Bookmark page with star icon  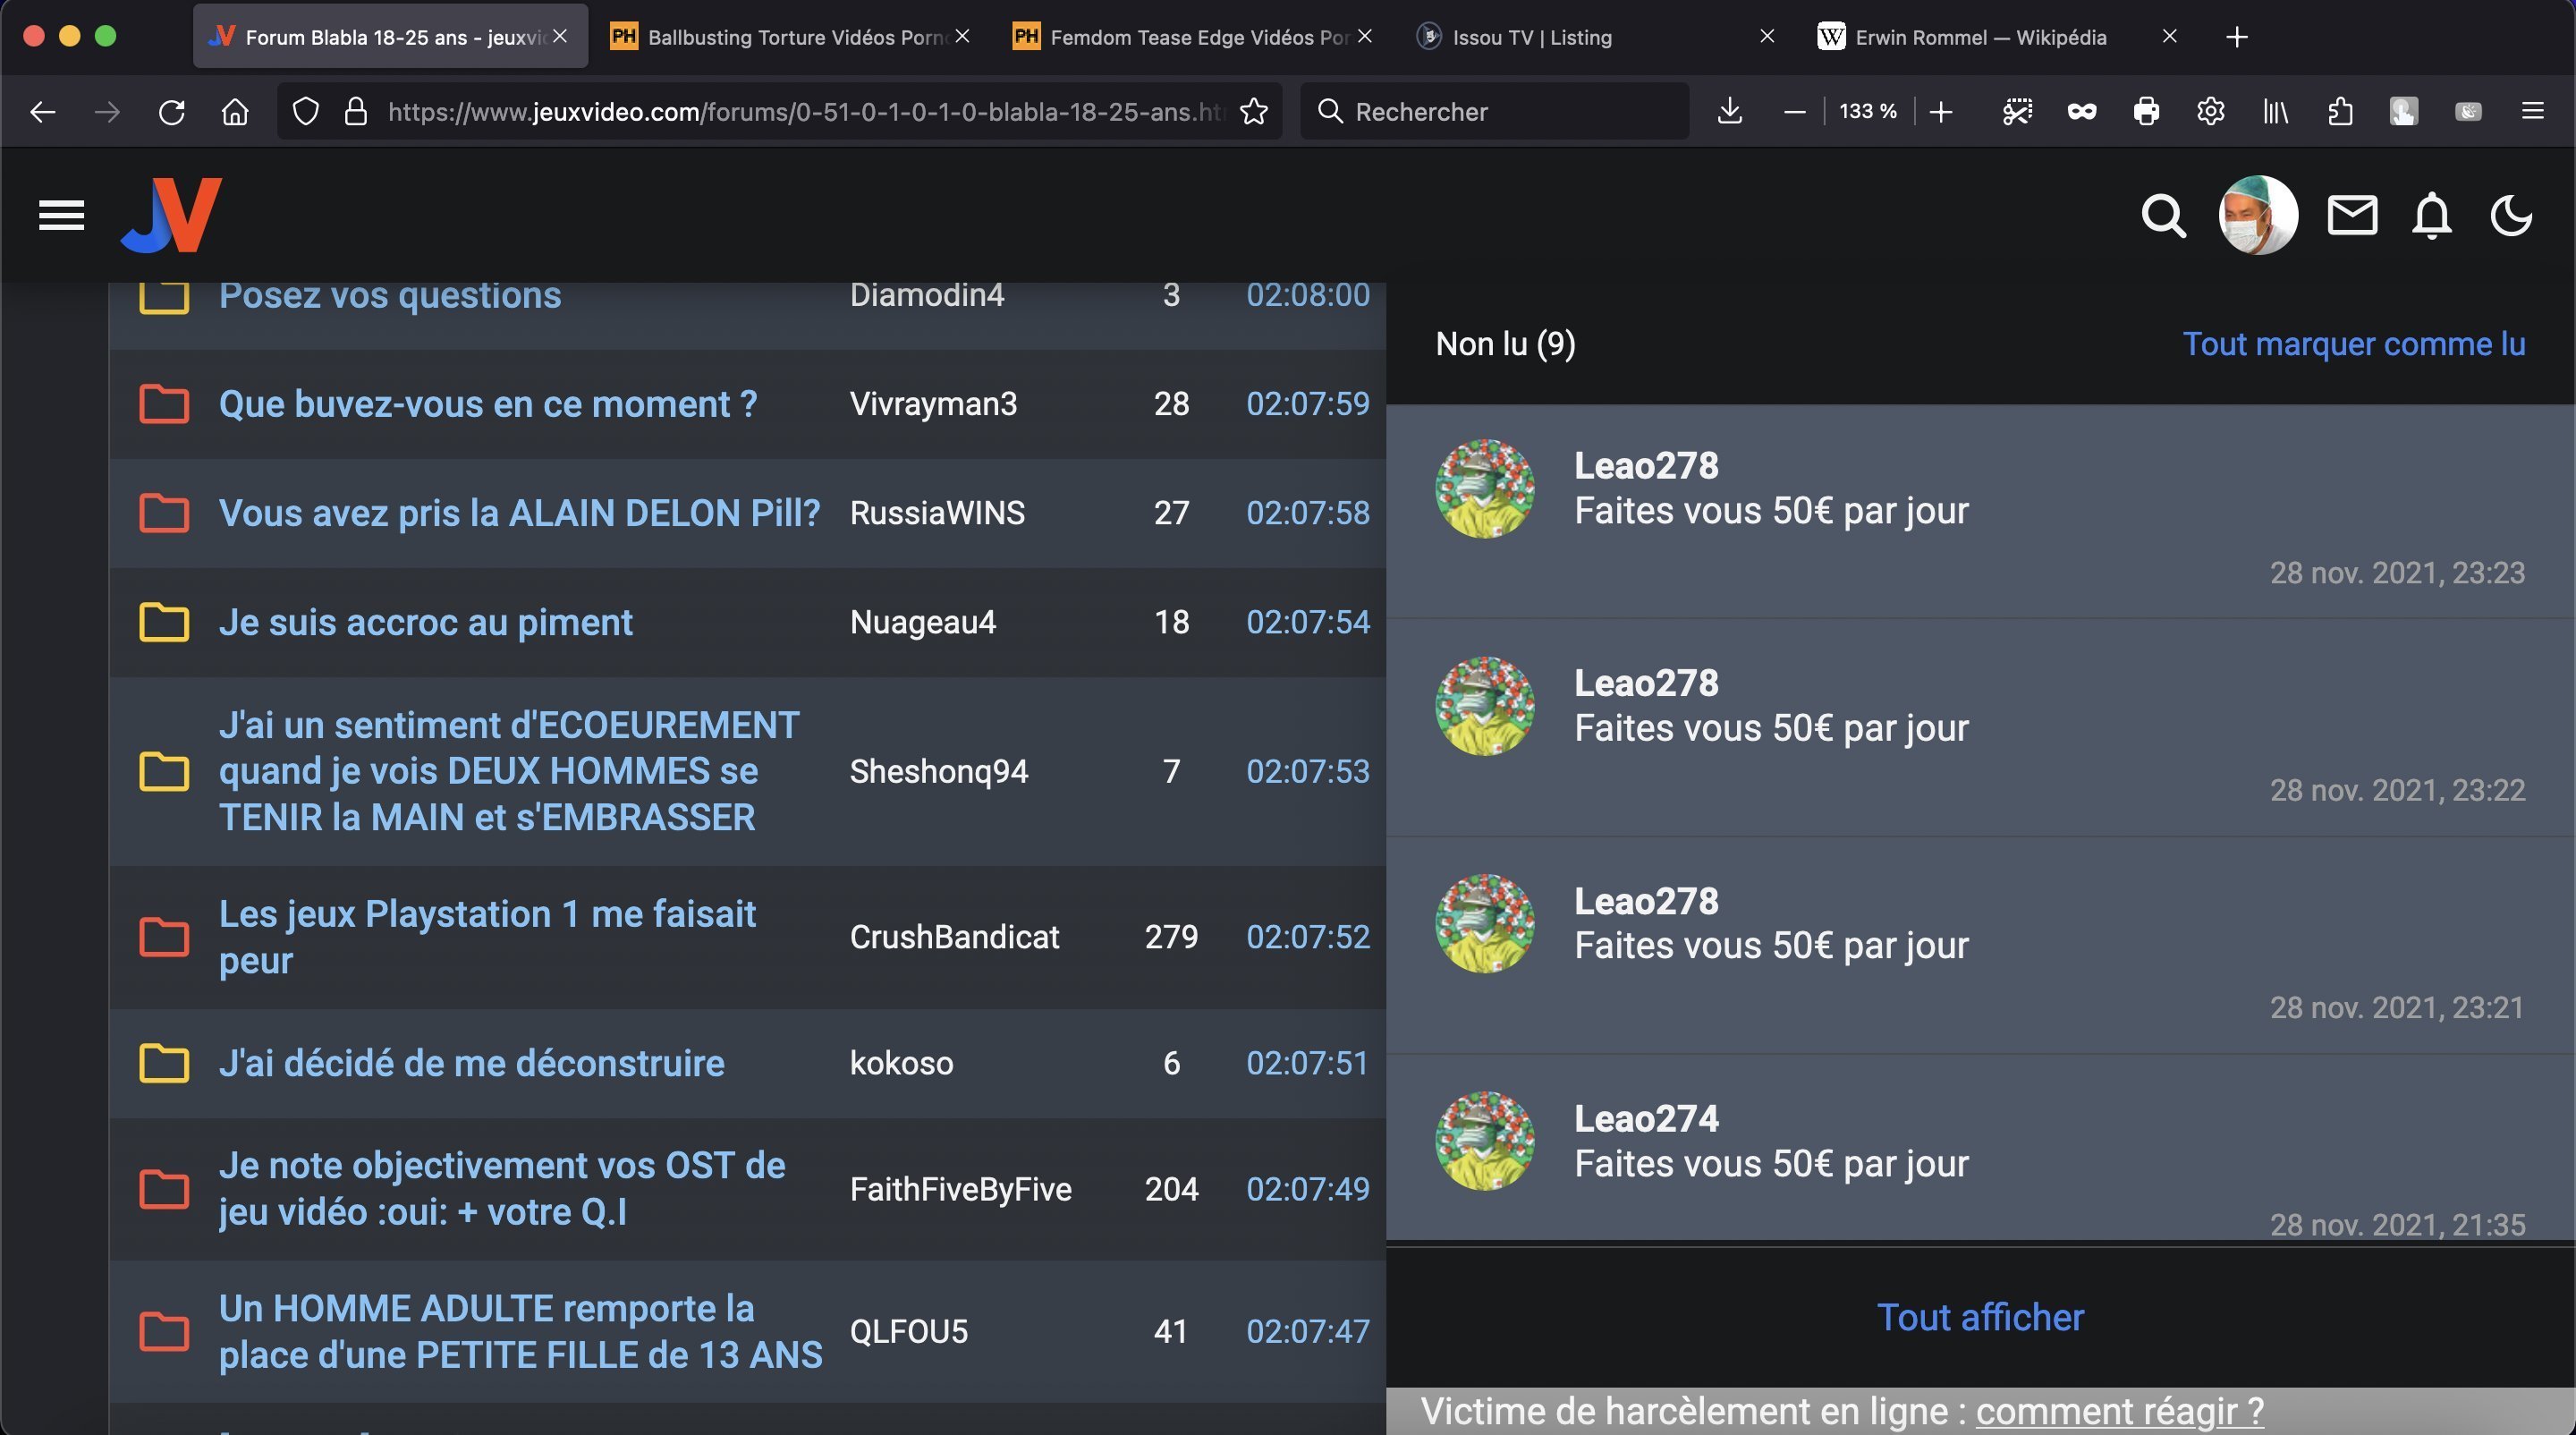[x=1254, y=111]
